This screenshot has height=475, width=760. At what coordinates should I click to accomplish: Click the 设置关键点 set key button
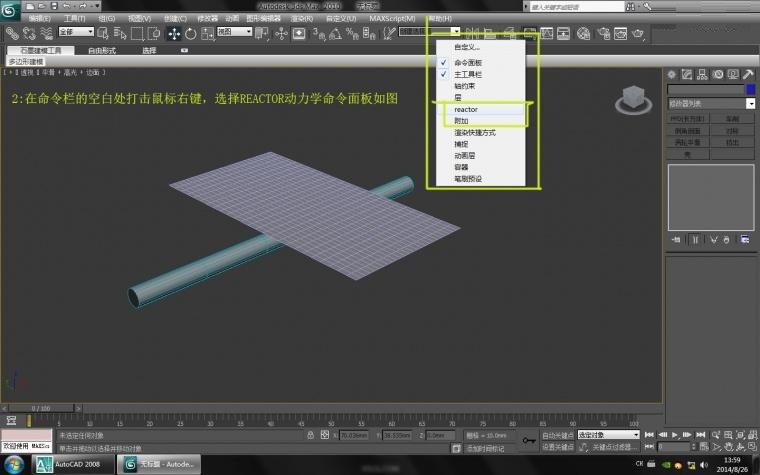coord(557,446)
